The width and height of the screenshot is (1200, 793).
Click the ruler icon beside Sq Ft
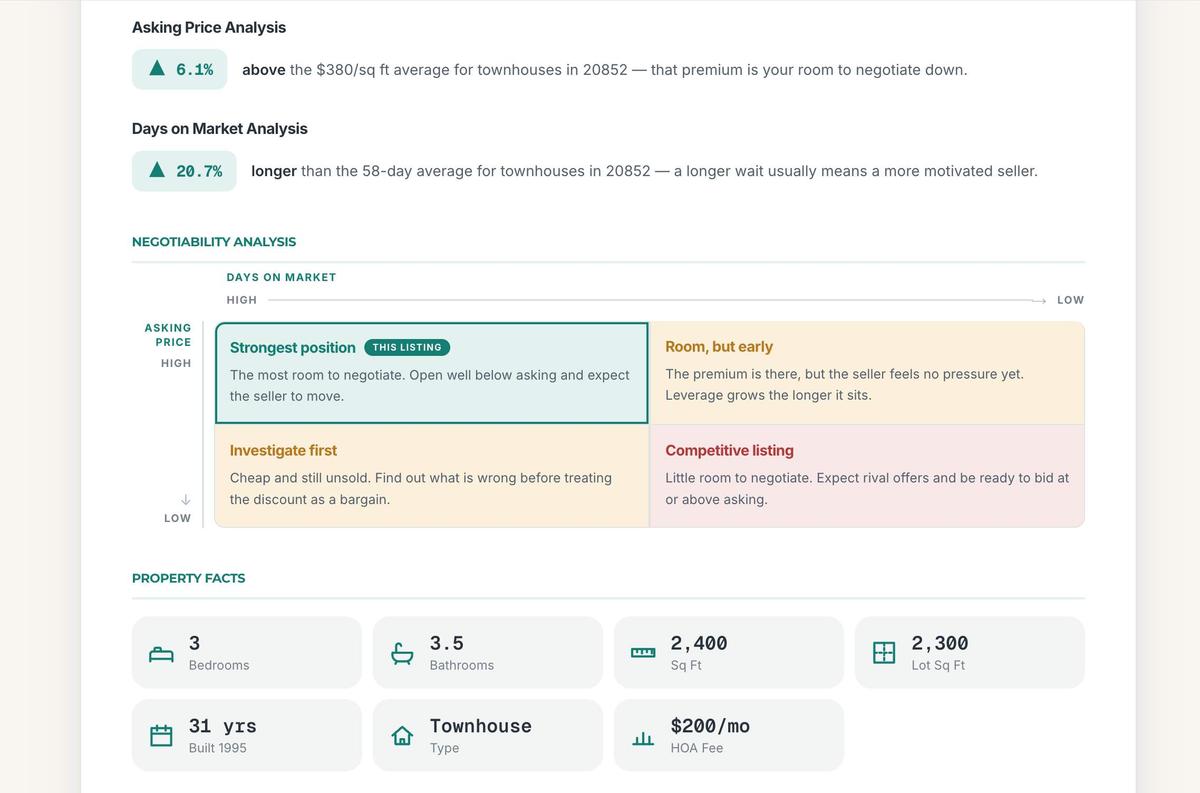[643, 653]
